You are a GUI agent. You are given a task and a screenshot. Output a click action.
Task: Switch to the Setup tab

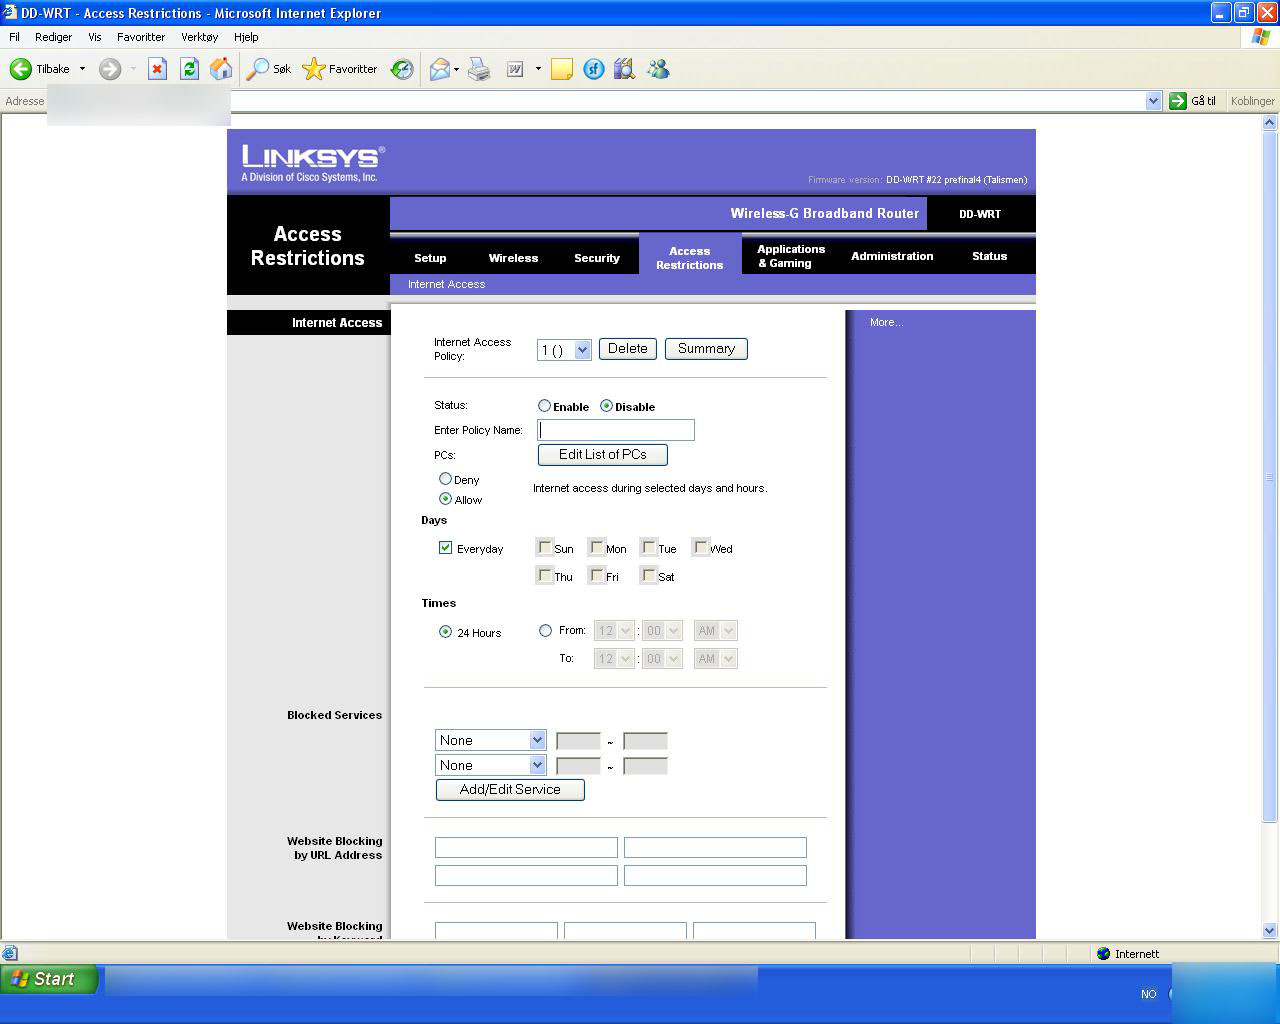coord(430,258)
